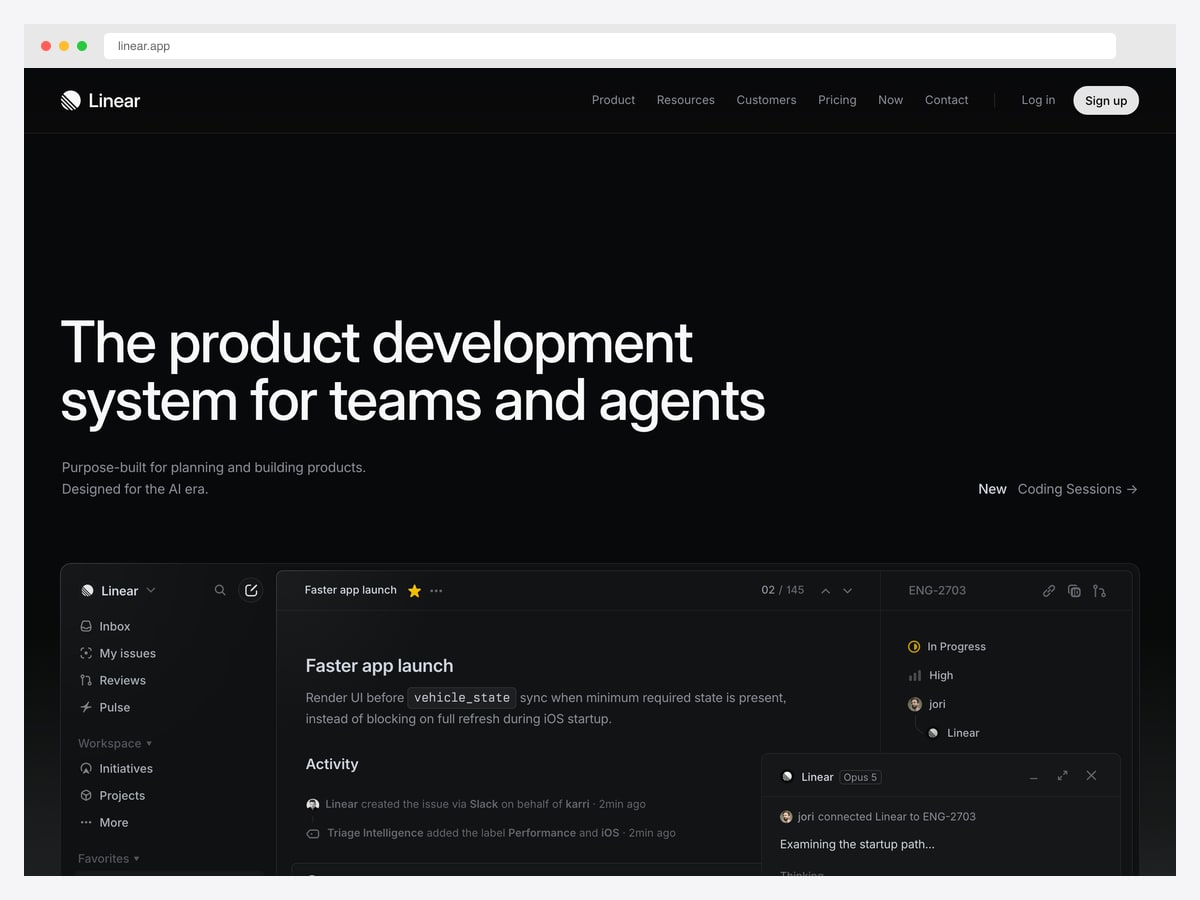Click the Inbox tray icon
Image resolution: width=1200 pixels, height=900 pixels.
[x=86, y=626]
